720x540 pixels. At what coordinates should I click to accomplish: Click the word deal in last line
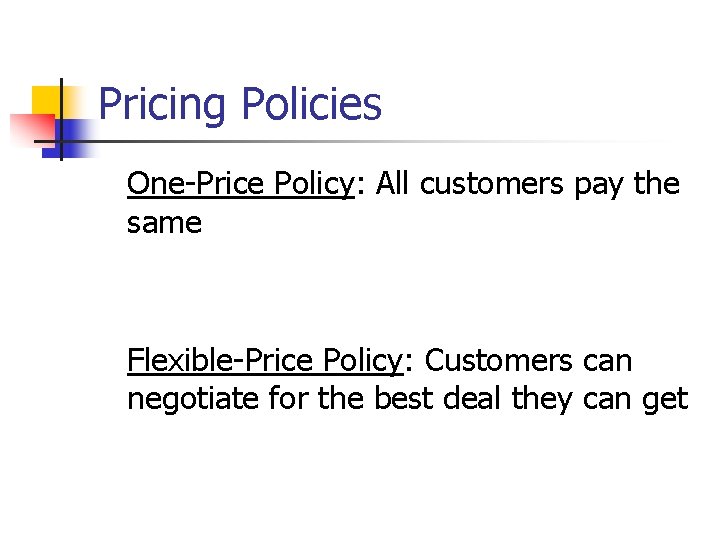(472, 398)
